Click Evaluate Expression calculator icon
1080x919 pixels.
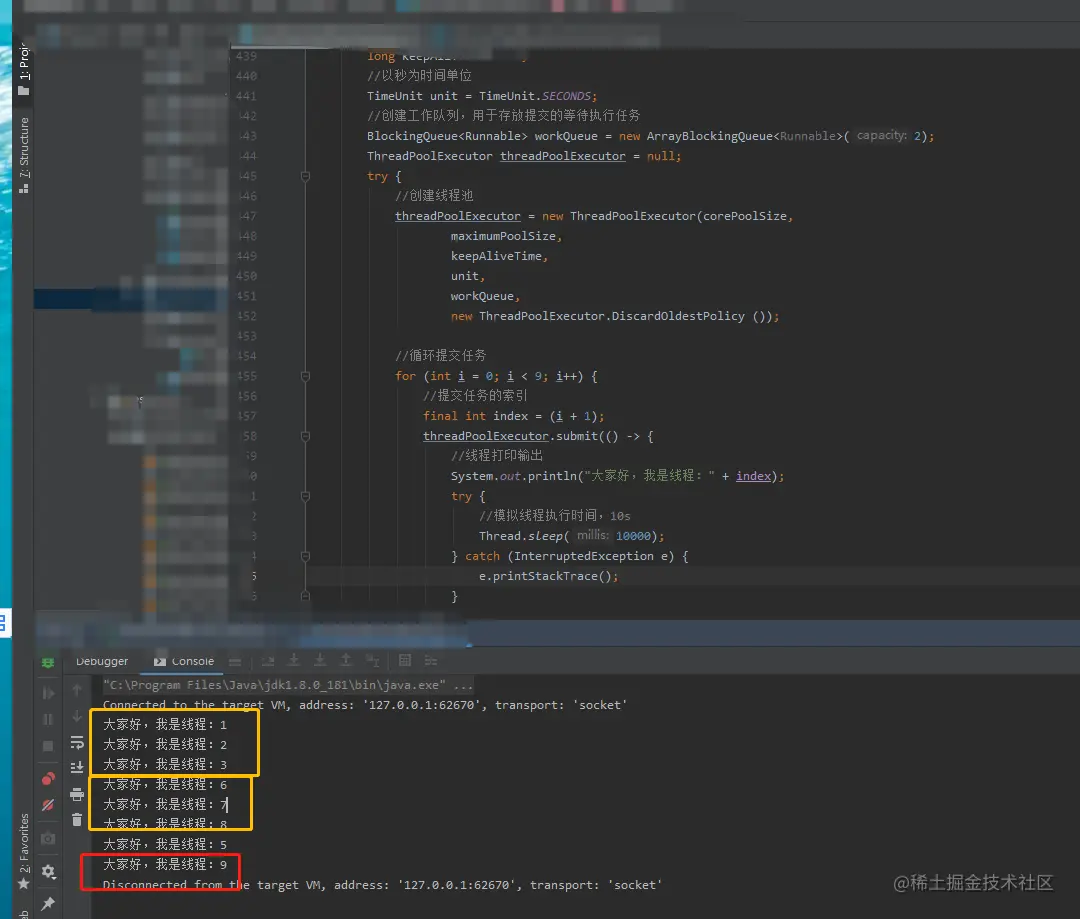(x=405, y=661)
